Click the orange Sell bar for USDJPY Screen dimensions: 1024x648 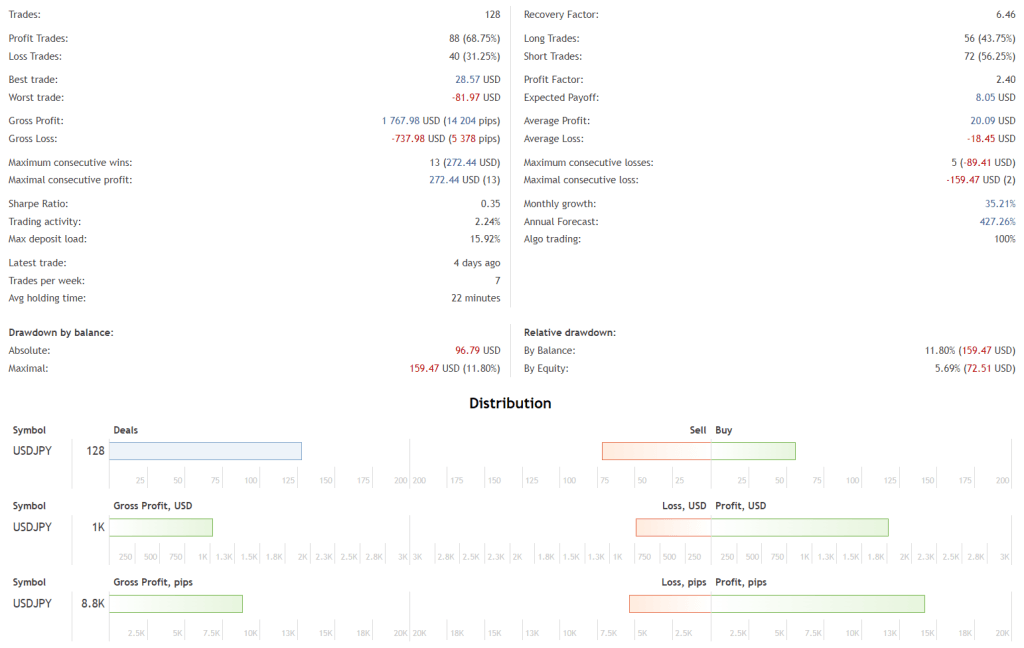coord(656,451)
